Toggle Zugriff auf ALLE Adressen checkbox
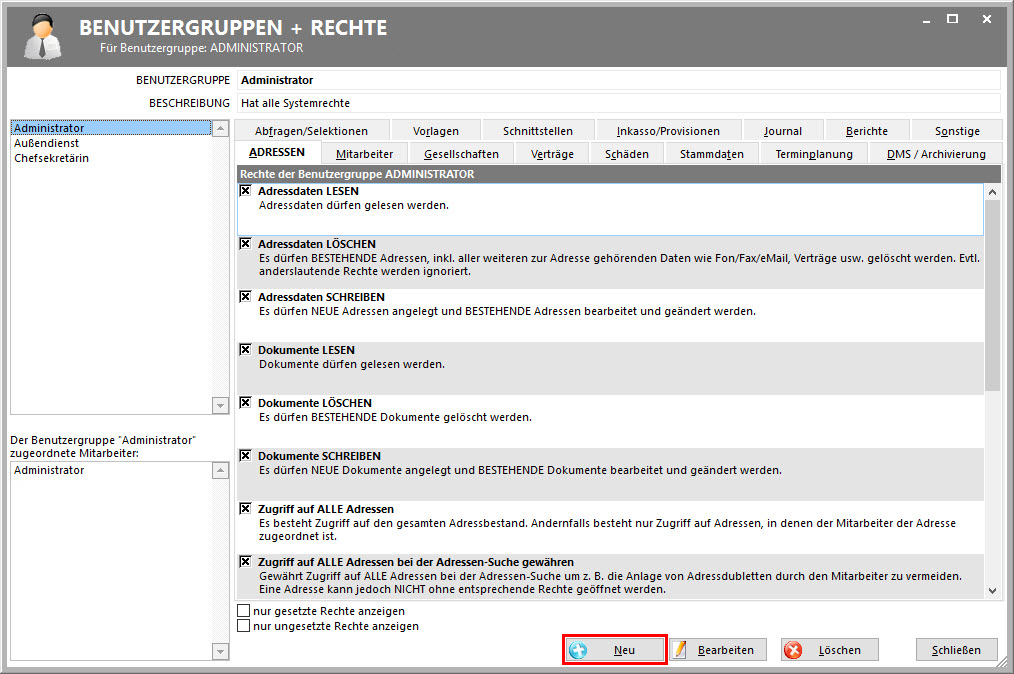The width and height of the screenshot is (1014, 674). 245,509
